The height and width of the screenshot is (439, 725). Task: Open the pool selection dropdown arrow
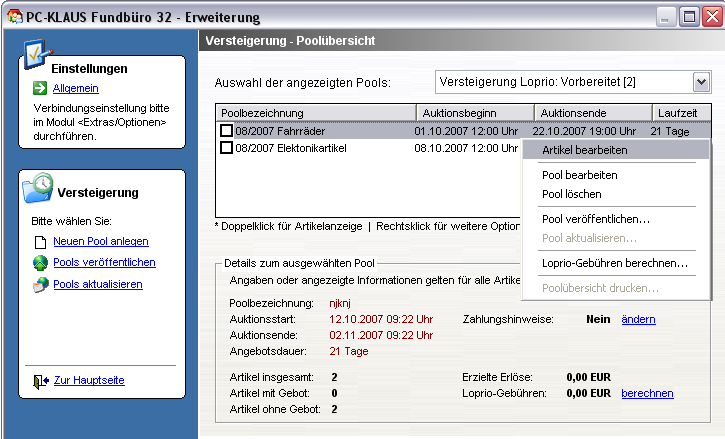[700, 81]
